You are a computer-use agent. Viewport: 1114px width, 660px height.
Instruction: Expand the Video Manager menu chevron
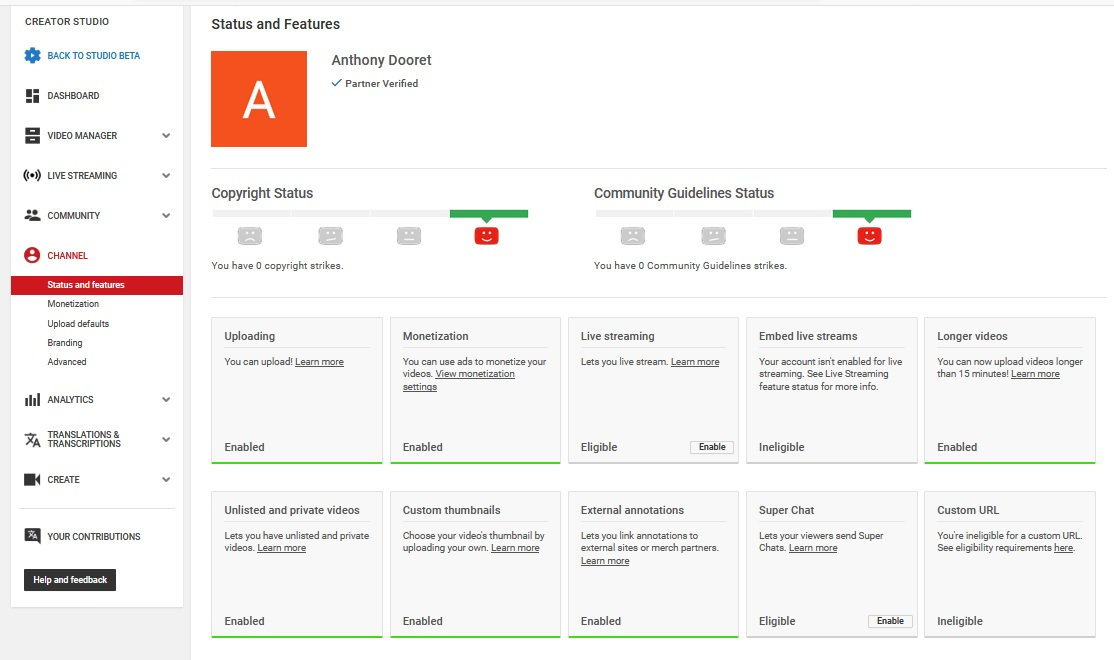166,136
